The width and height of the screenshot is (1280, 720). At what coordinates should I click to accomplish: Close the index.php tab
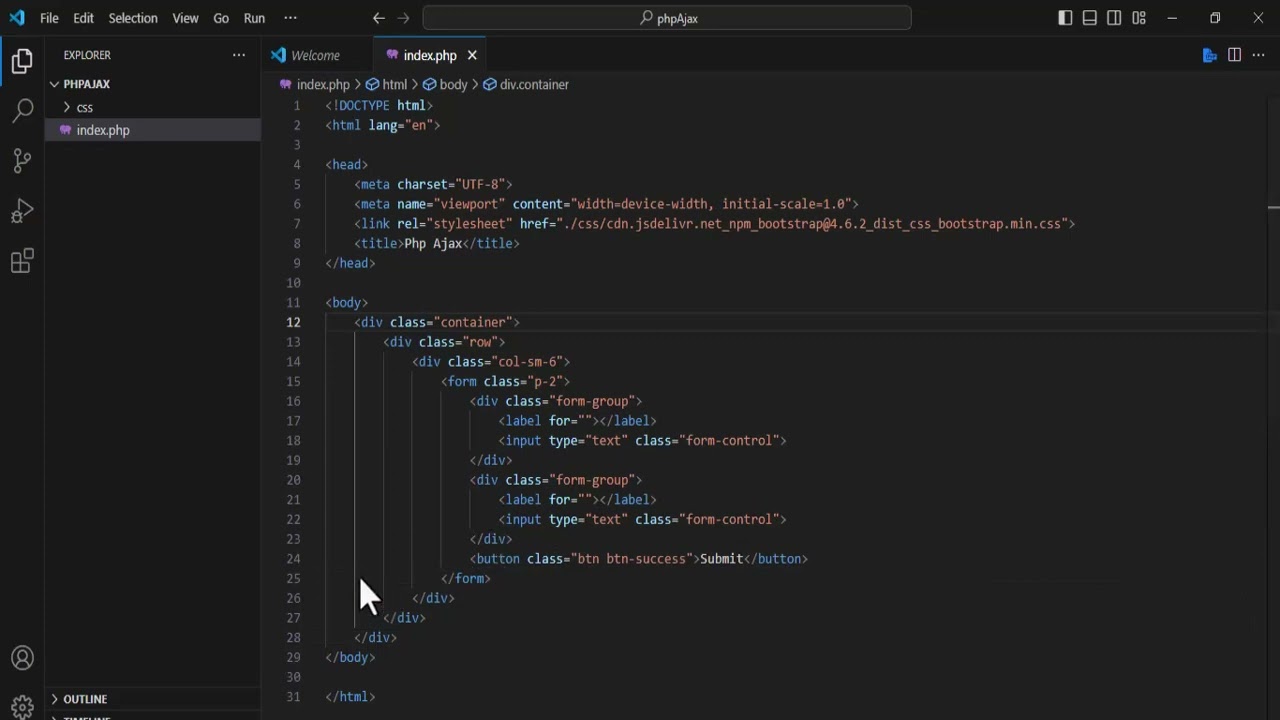[472, 55]
